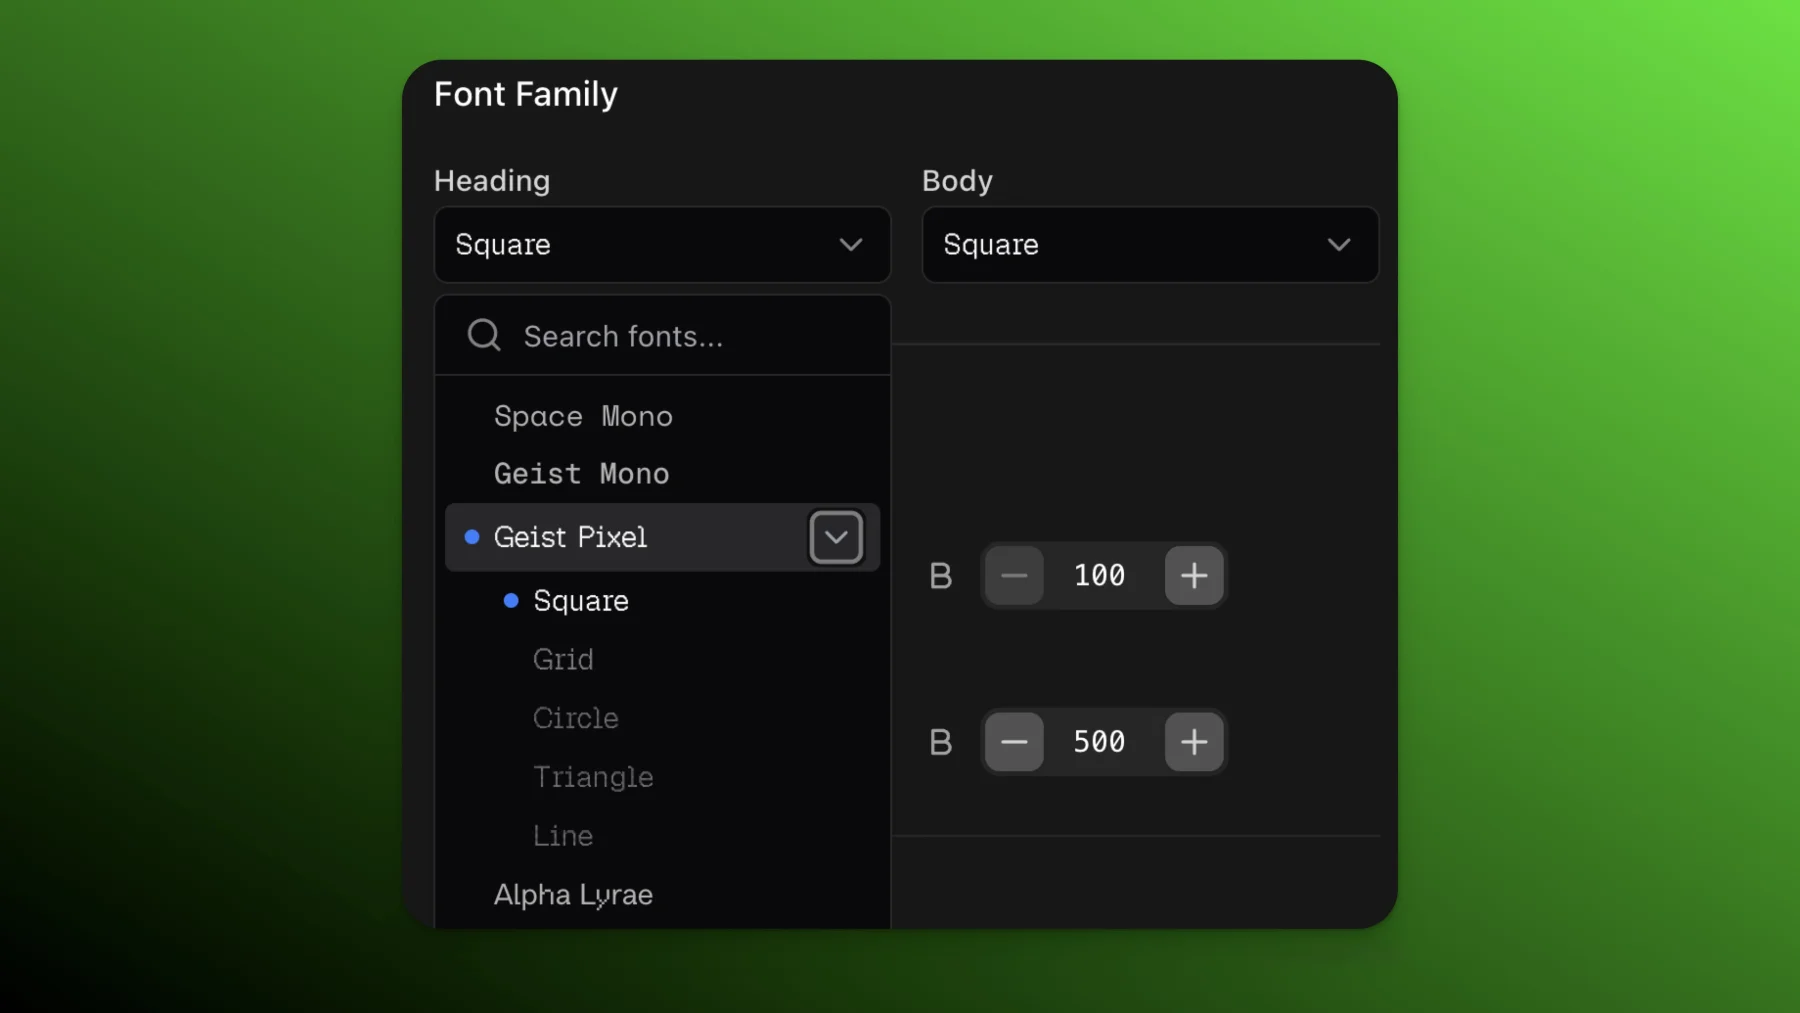Collapse the Geist Pixel variants list
This screenshot has height=1013, width=1800.
[x=837, y=537]
